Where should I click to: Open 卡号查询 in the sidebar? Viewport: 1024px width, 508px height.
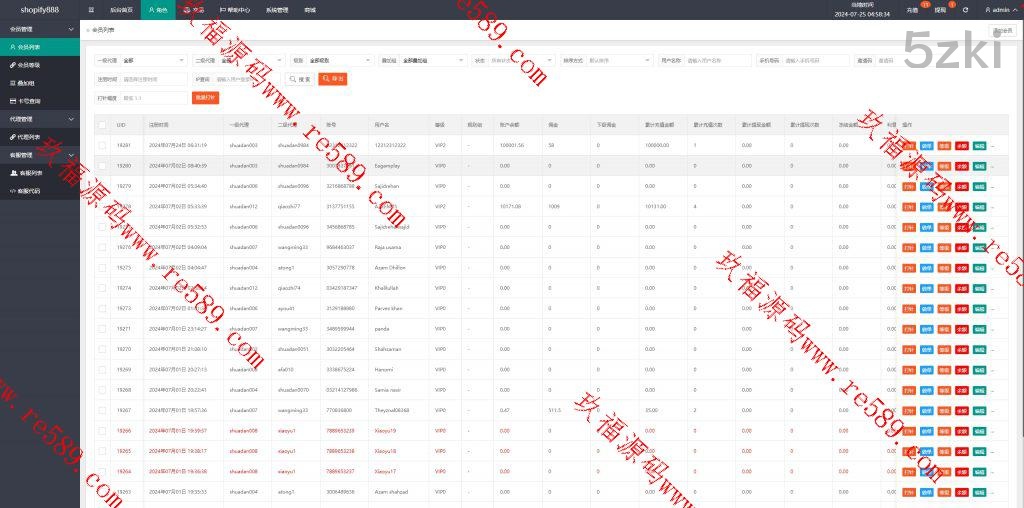[29, 100]
